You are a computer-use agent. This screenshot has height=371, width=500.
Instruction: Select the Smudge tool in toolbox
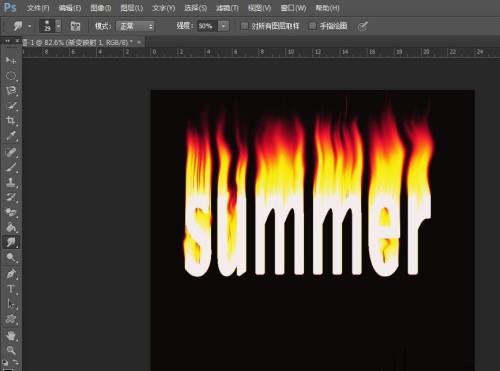tap(11, 242)
